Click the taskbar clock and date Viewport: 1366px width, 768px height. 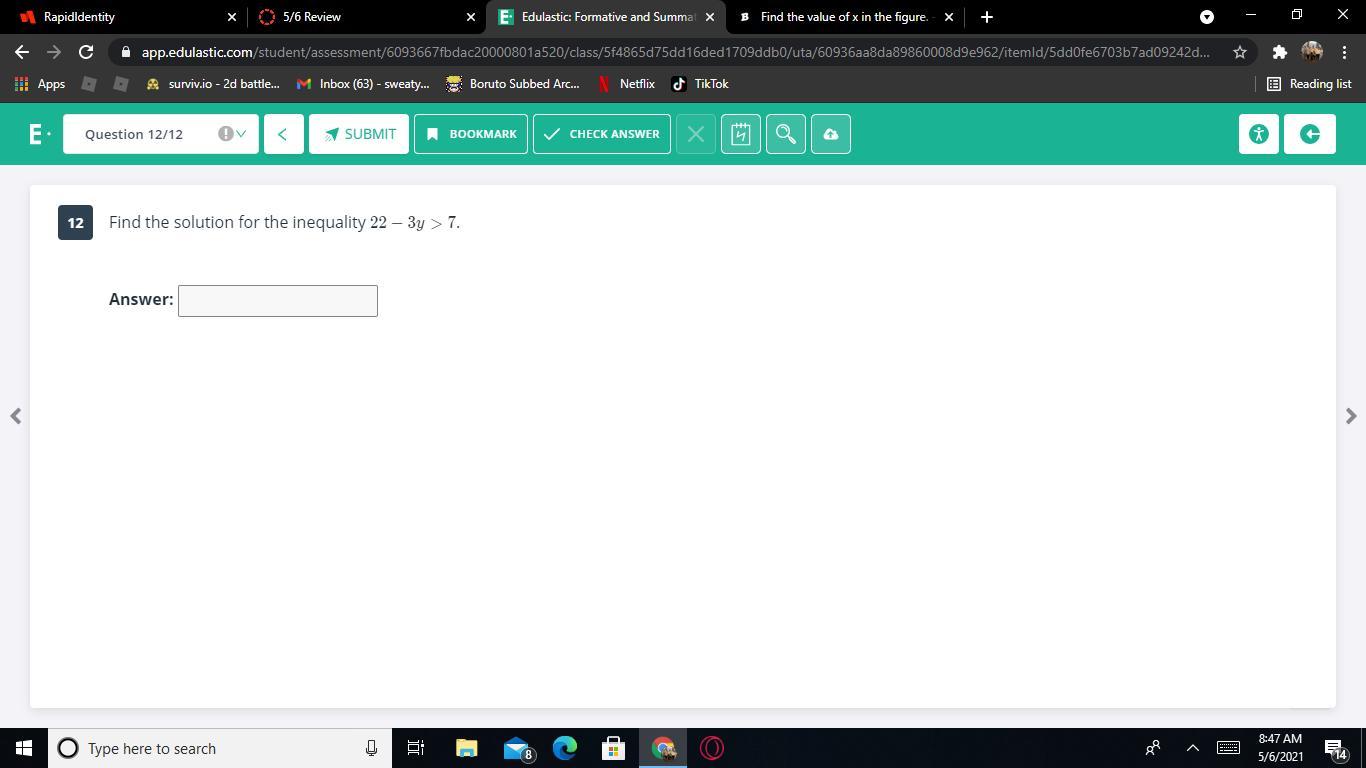pos(1279,748)
